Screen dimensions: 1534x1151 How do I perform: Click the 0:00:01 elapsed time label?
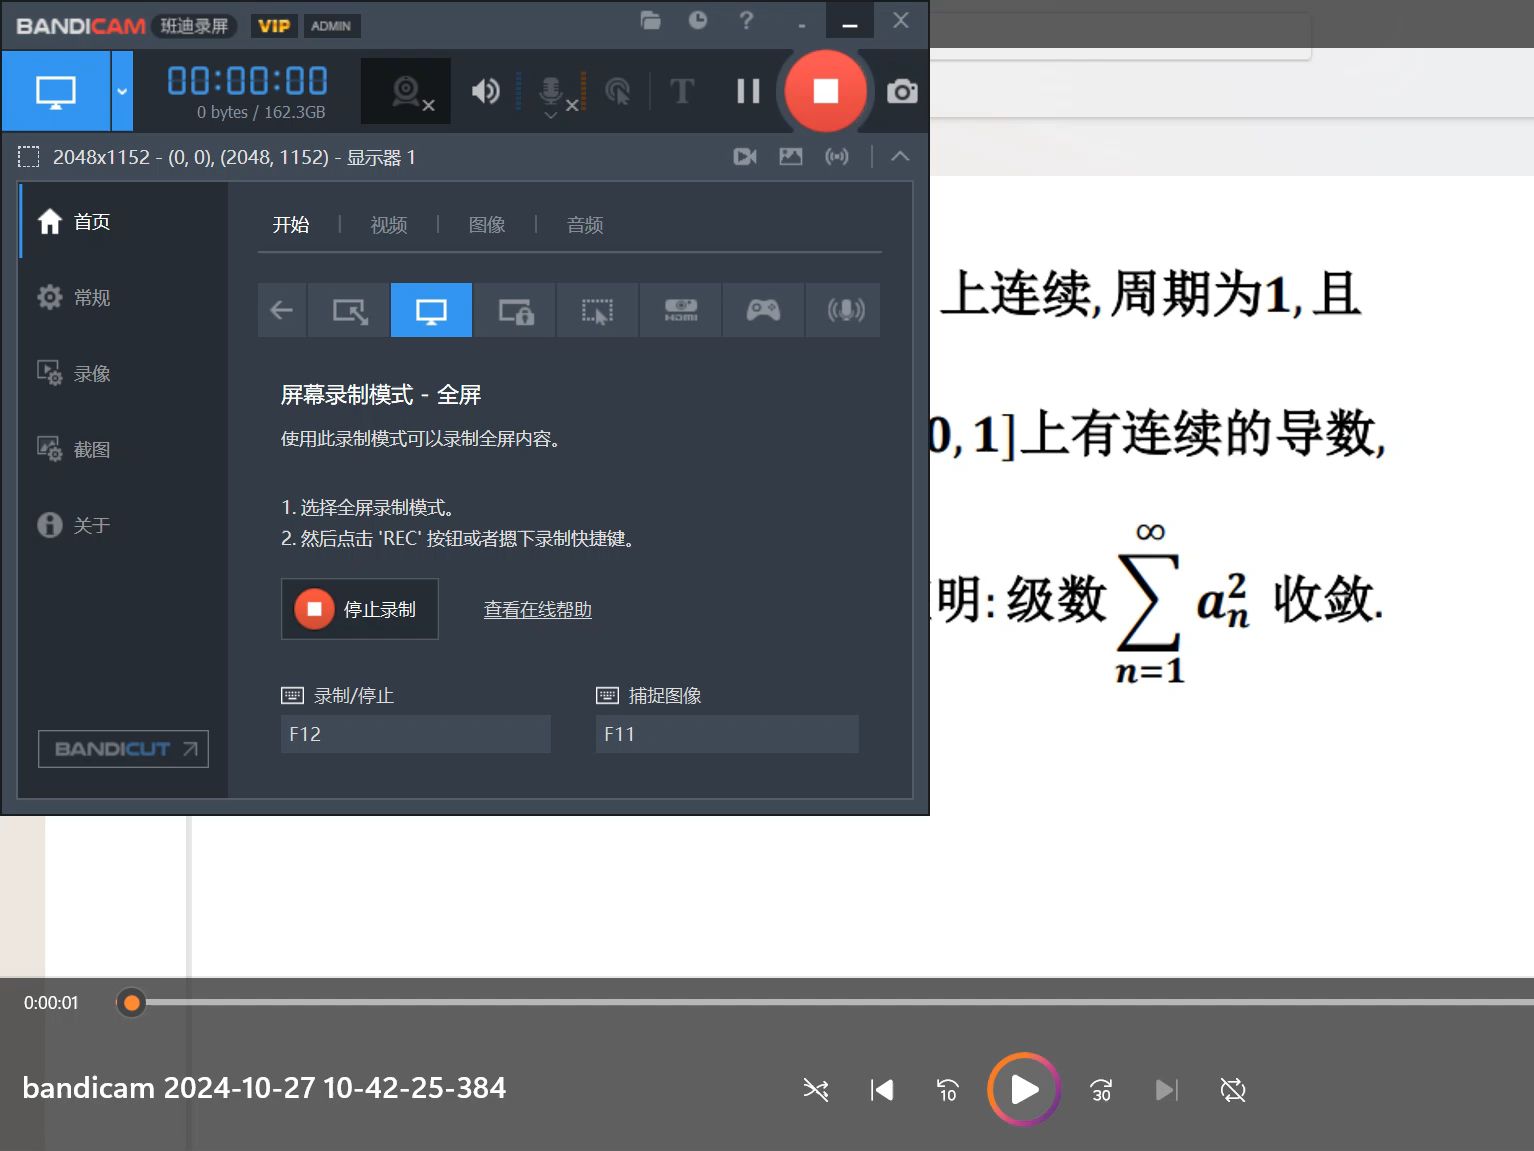click(x=51, y=1002)
